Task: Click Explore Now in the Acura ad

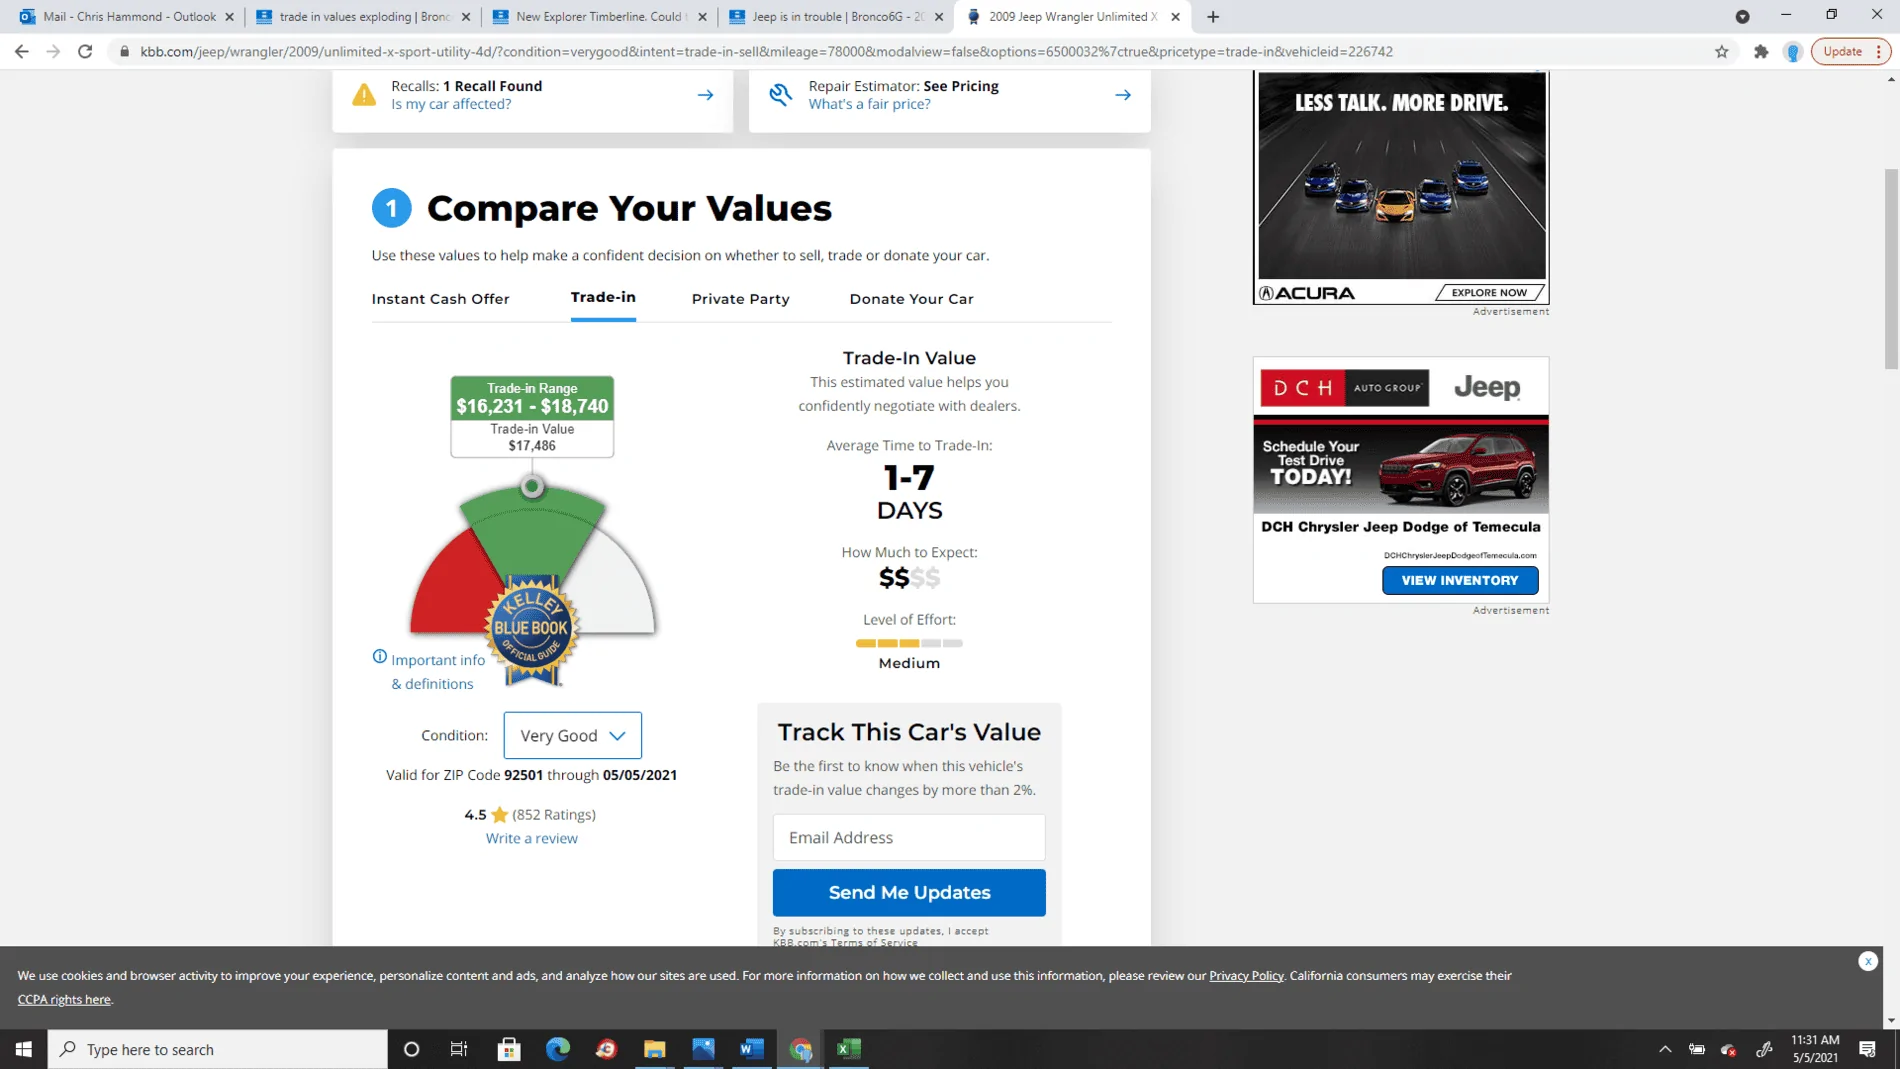Action: pos(1489,293)
